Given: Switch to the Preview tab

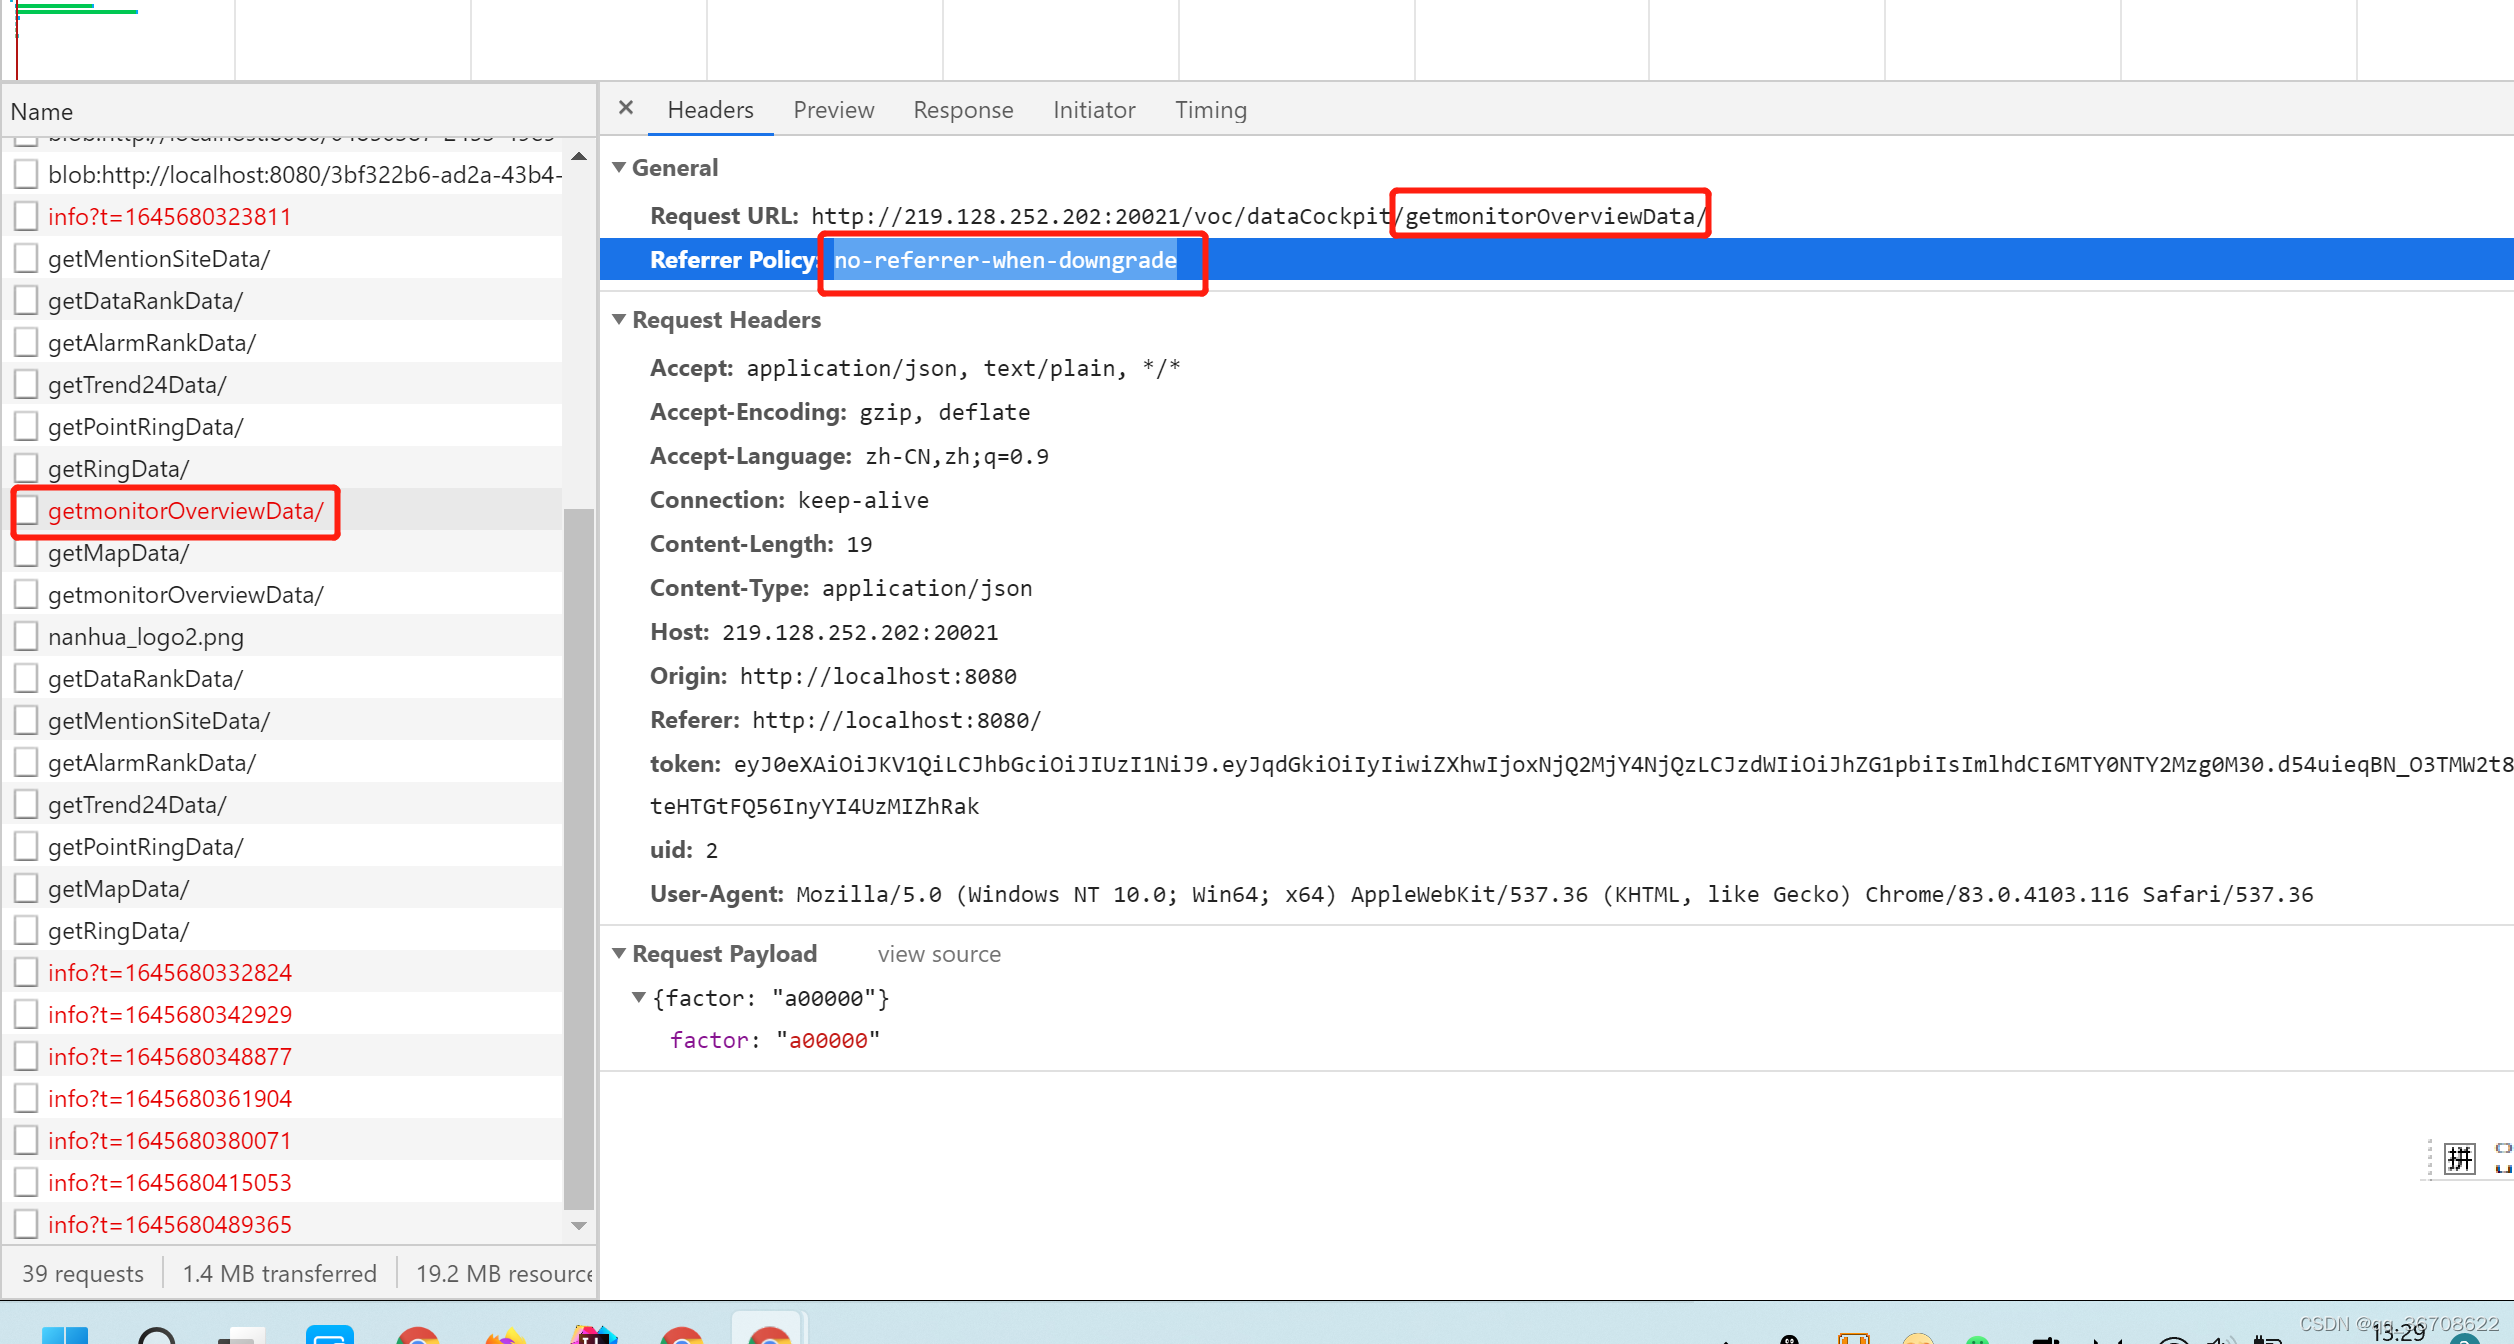Looking at the screenshot, I should point(833,110).
